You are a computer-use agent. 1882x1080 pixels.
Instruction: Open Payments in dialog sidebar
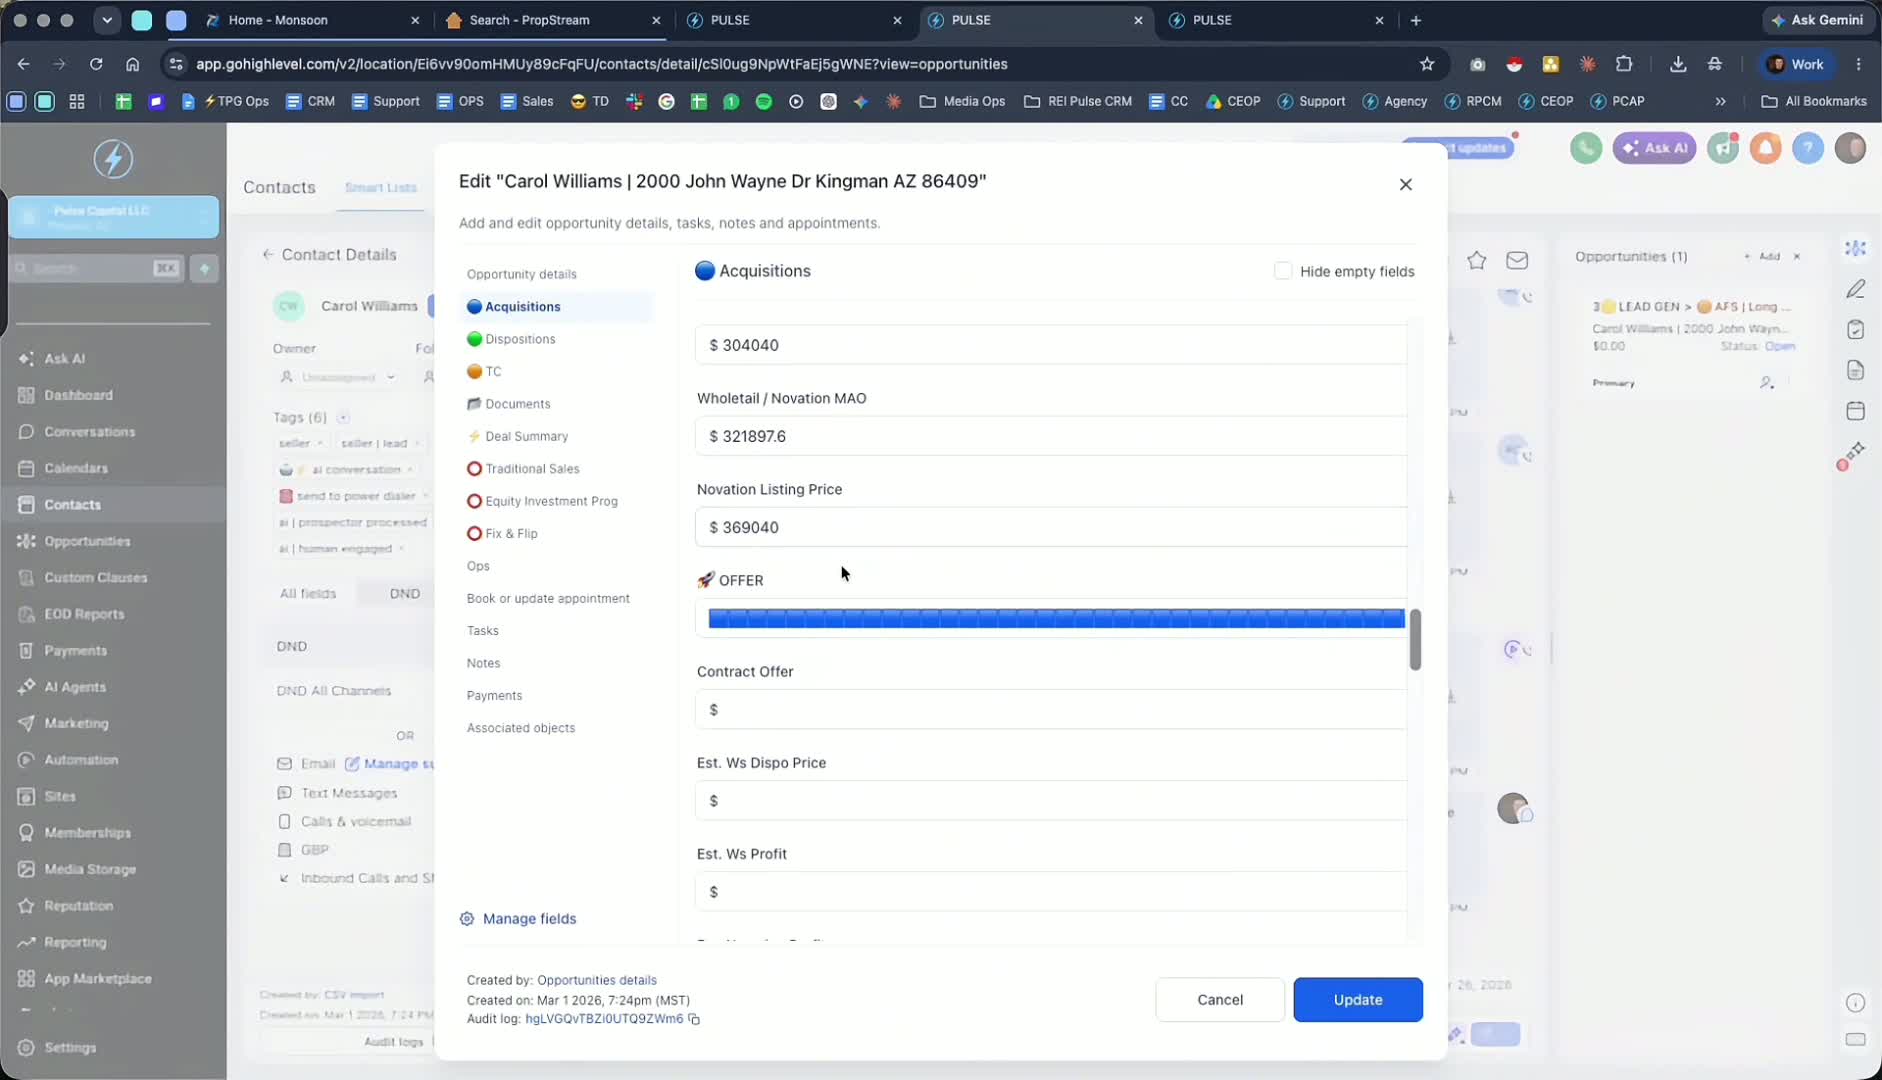(494, 696)
